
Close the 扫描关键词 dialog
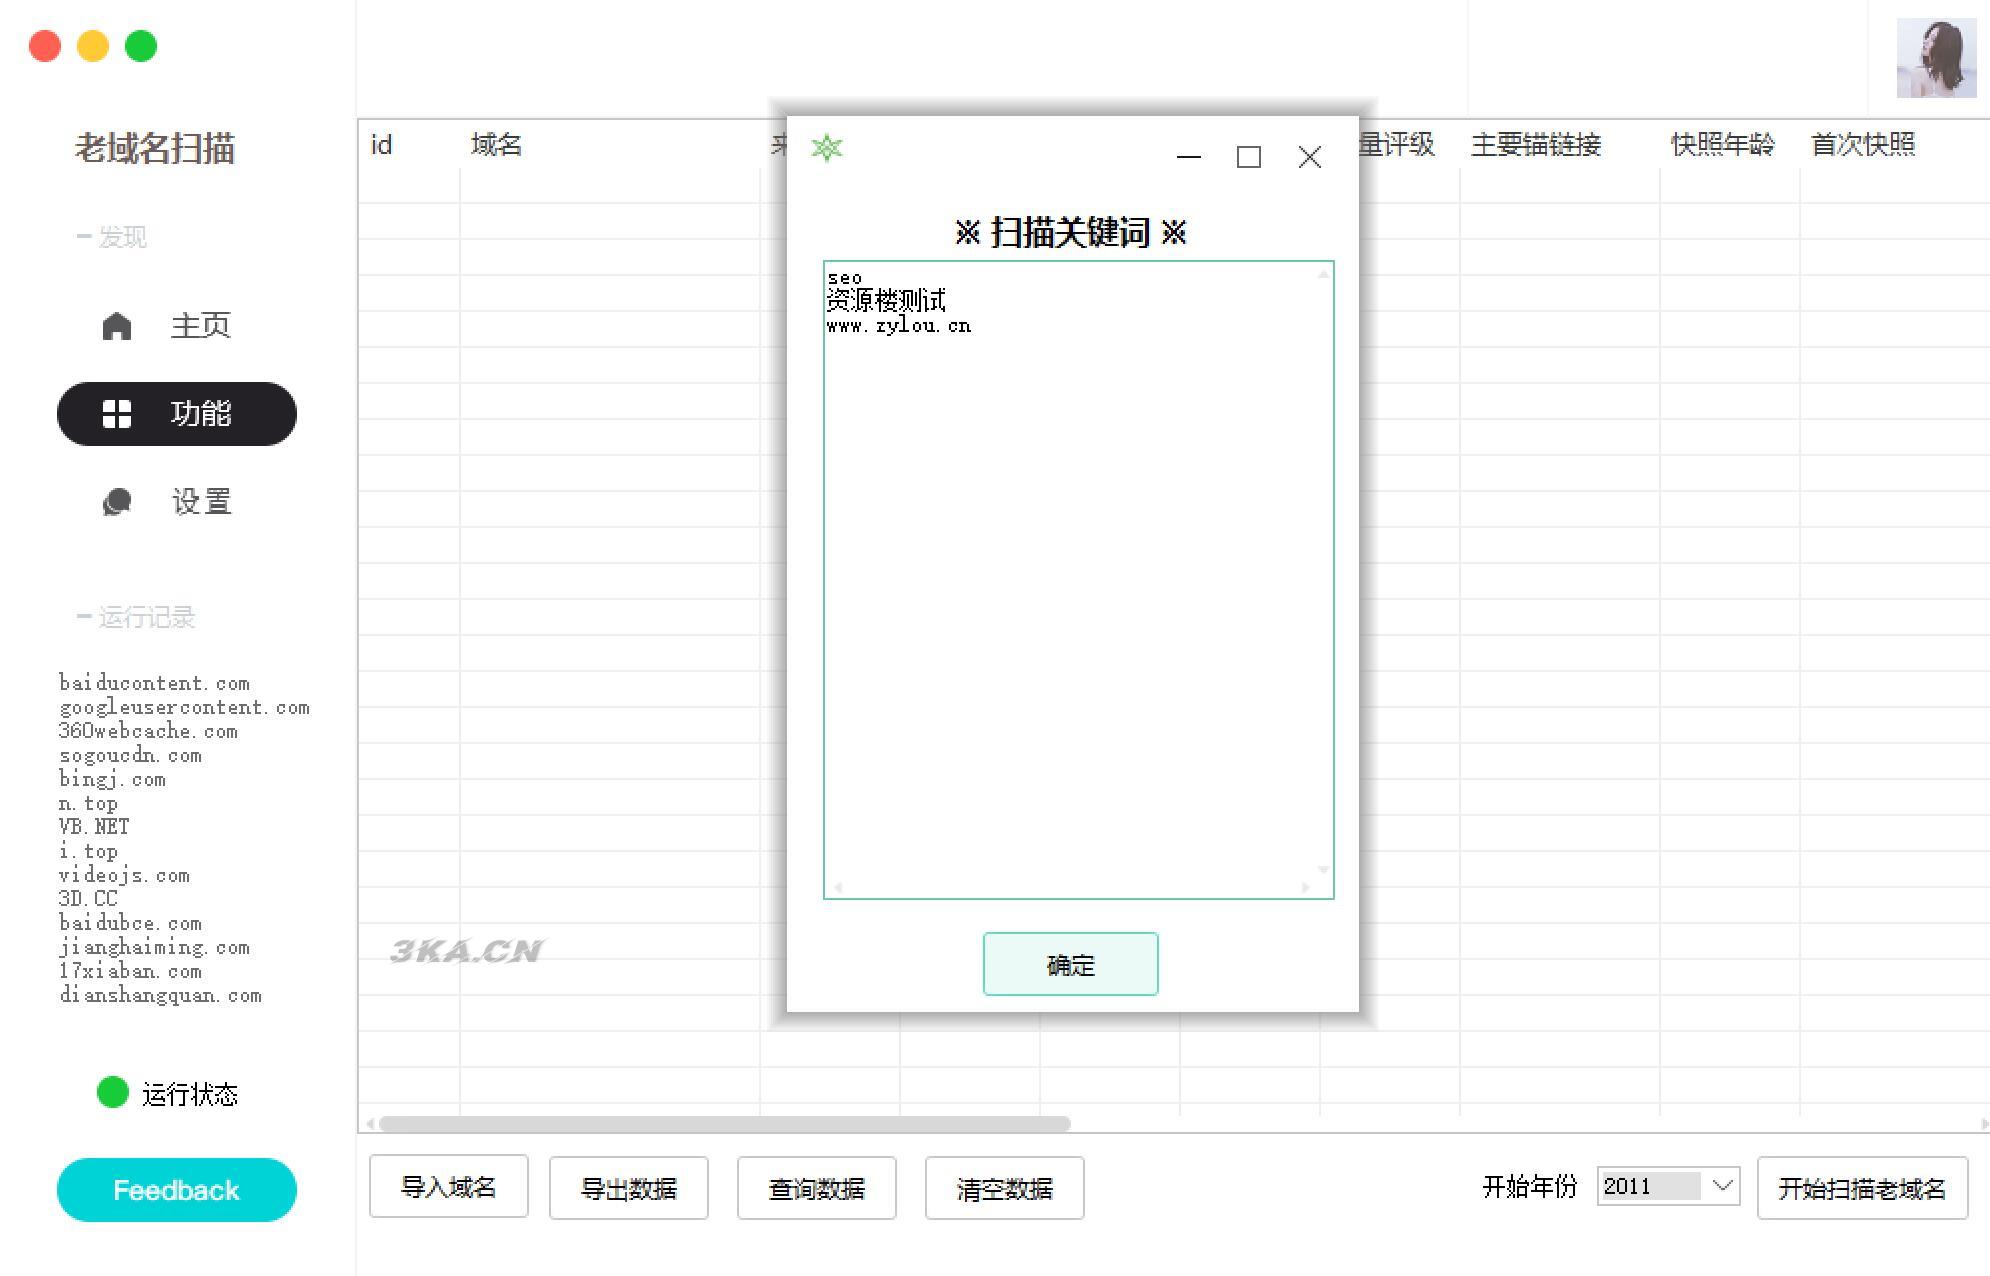[1310, 157]
